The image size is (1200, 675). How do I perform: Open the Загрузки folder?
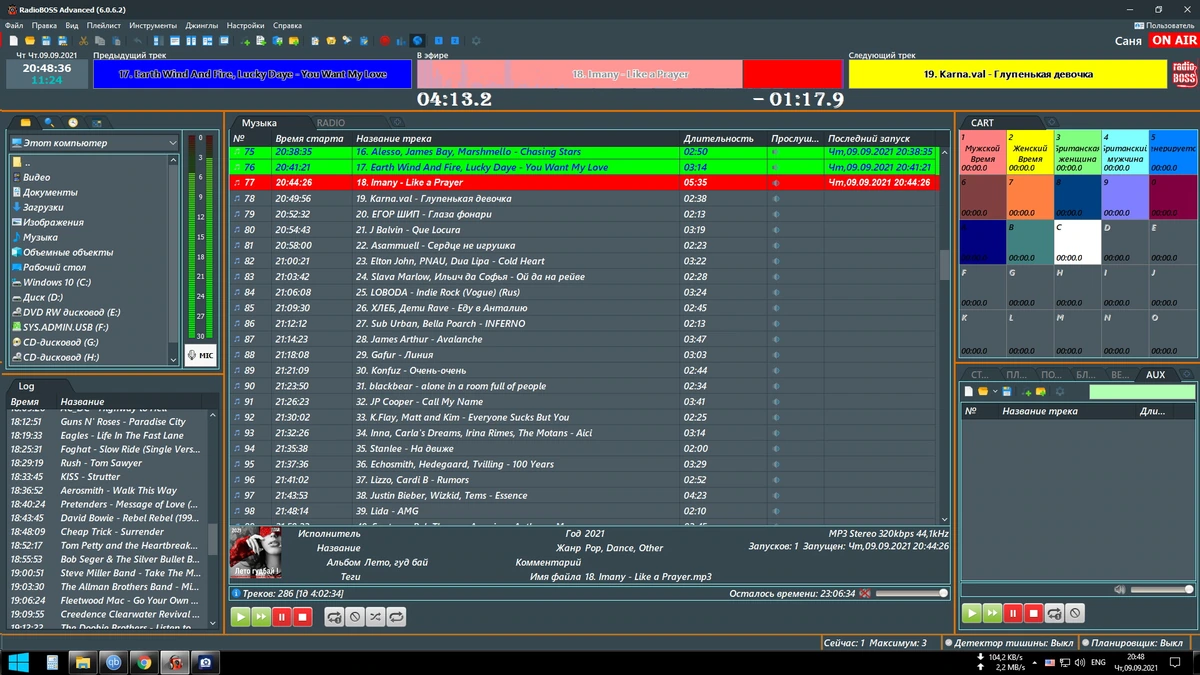[x=44, y=207]
